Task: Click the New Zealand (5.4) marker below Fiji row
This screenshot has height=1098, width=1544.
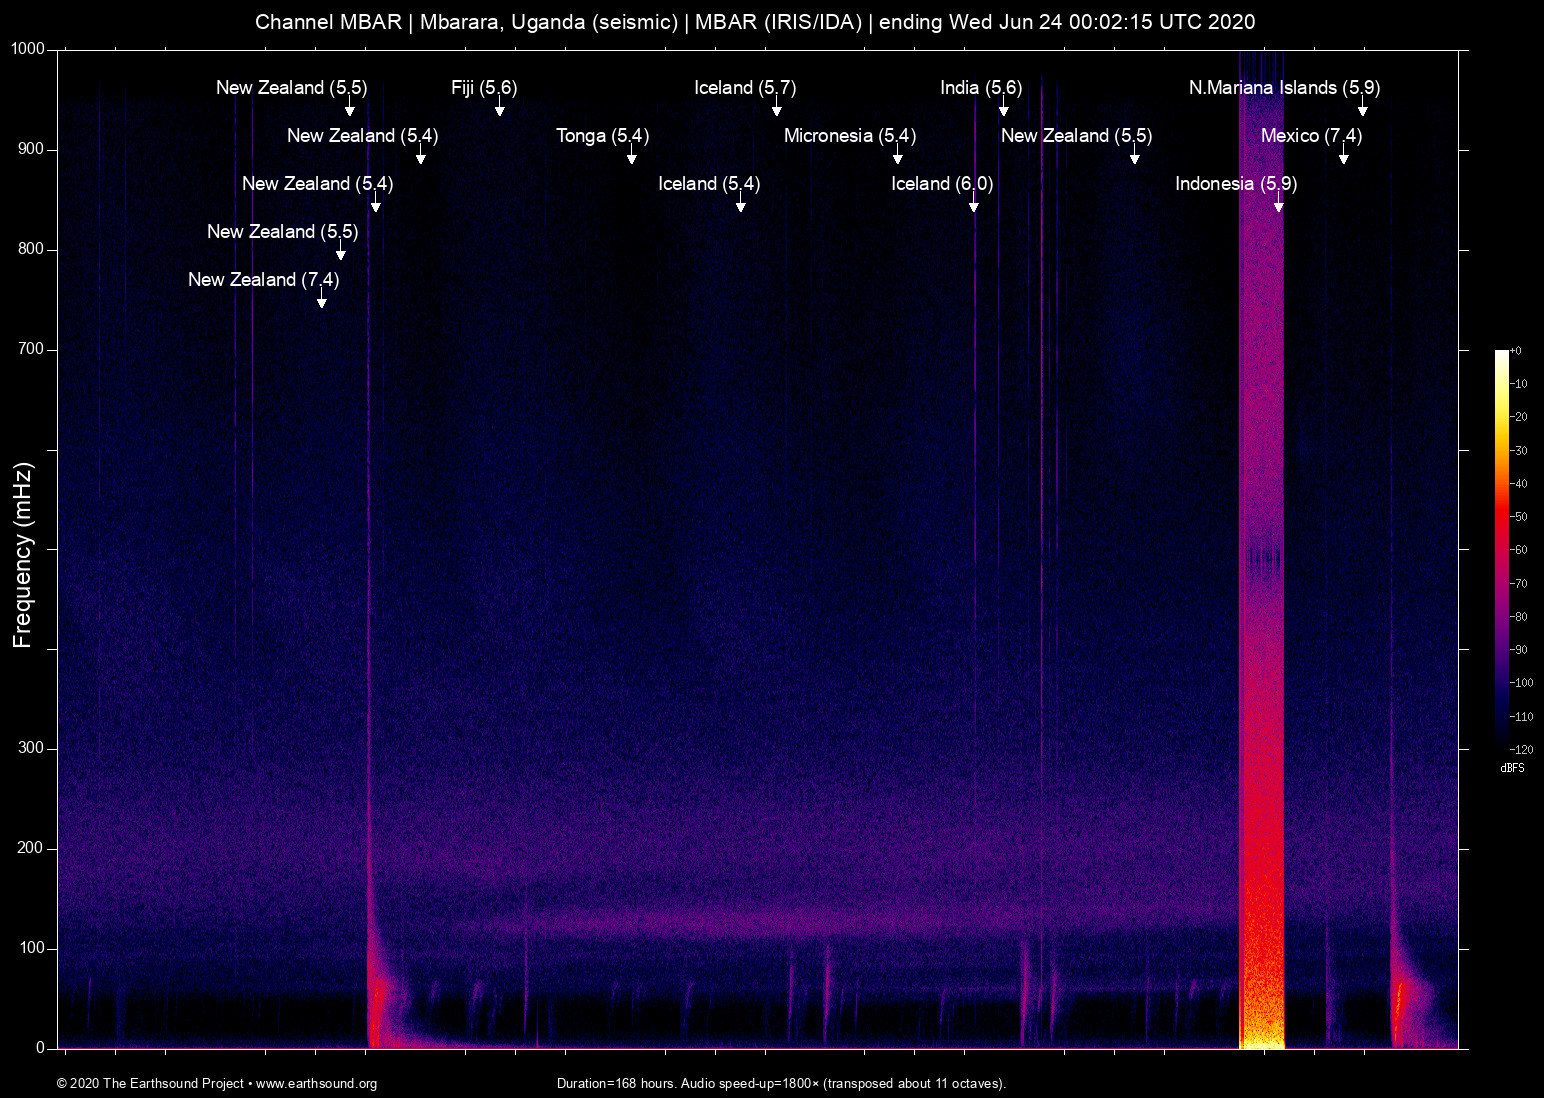Action: [x=362, y=136]
